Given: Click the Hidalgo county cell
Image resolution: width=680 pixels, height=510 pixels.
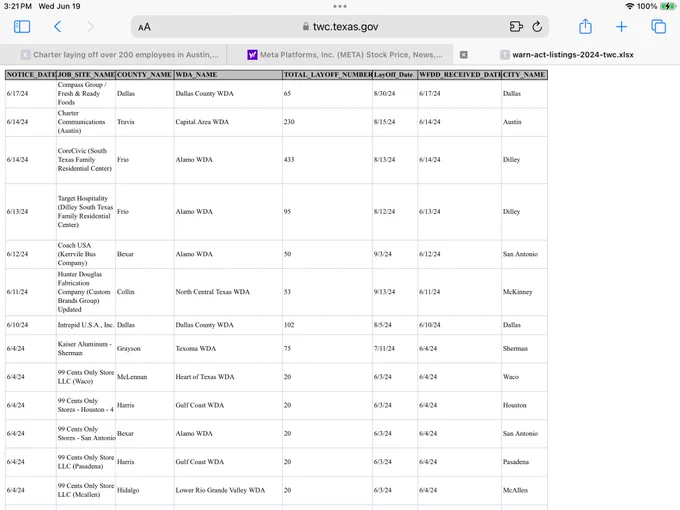Looking at the screenshot, I should pyautogui.click(x=144, y=490).
